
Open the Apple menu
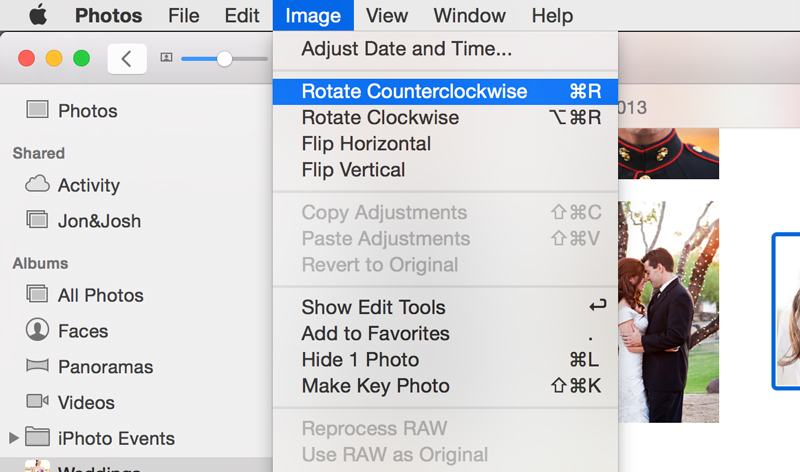pyautogui.click(x=38, y=15)
